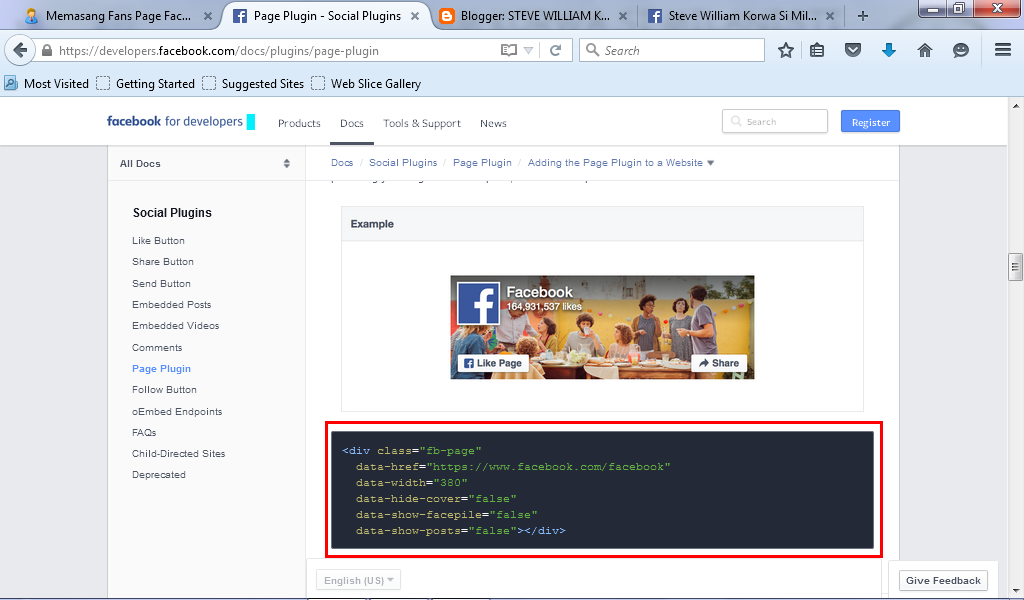Viewport: 1024px width, 600px height.
Task: Open the chat smiley icon in toolbar
Action: (x=961, y=50)
